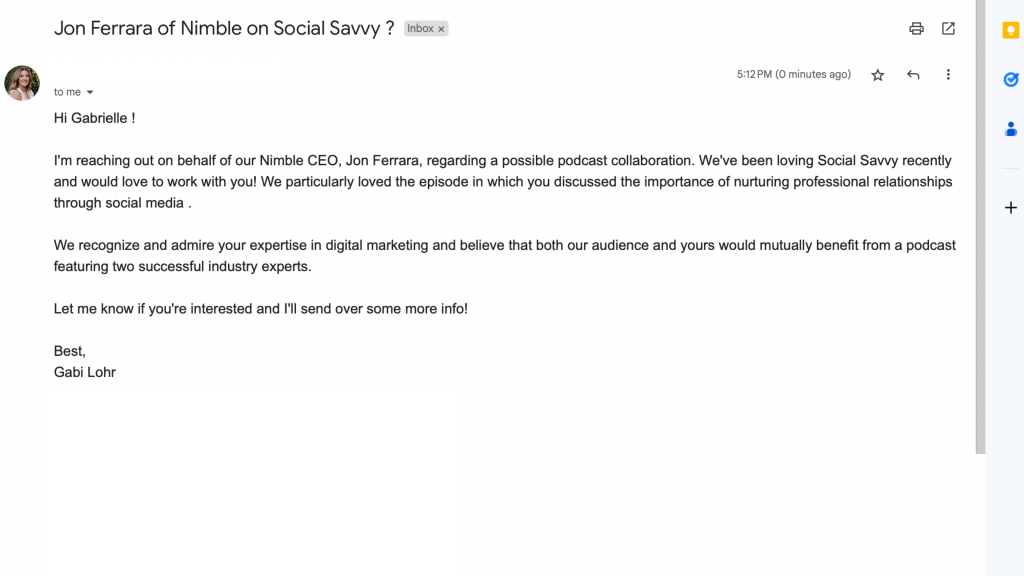Click the sender's profile picture
This screenshot has width=1024, height=576.
click(x=22, y=83)
